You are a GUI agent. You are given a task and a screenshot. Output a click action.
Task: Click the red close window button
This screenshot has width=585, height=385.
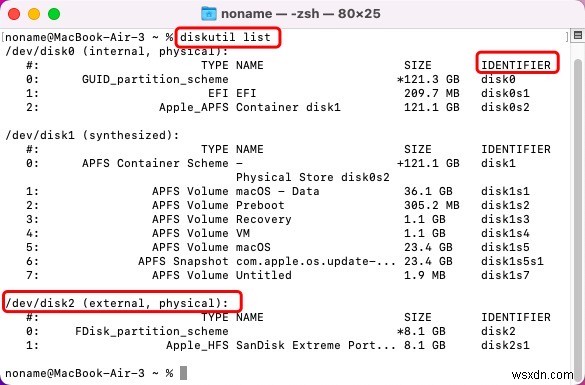[x=14, y=14]
